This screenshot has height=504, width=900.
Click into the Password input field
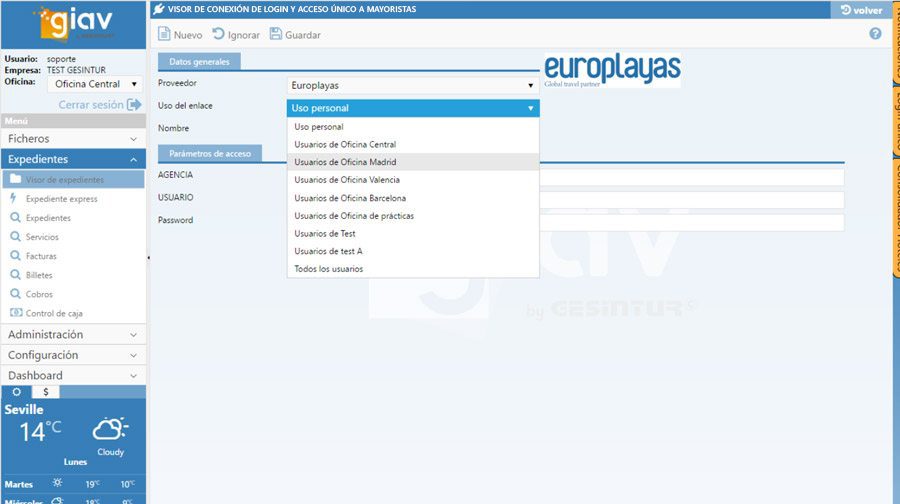click(692, 223)
